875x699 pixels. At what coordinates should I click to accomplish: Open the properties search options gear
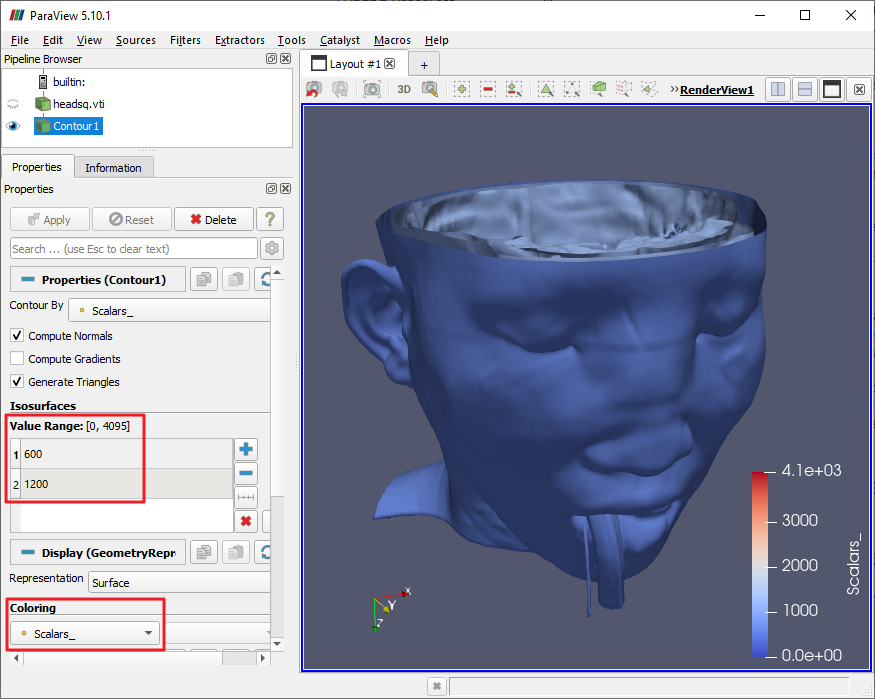[x=272, y=248]
